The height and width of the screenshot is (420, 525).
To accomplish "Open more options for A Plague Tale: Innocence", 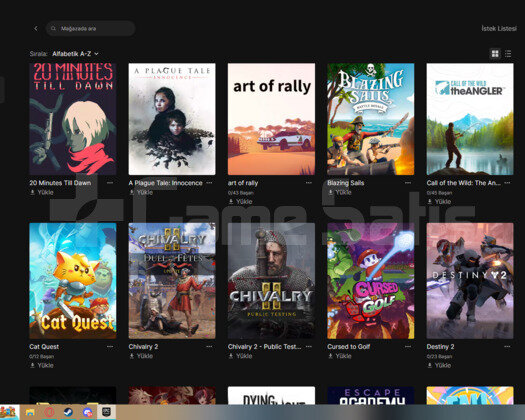I will point(209,183).
